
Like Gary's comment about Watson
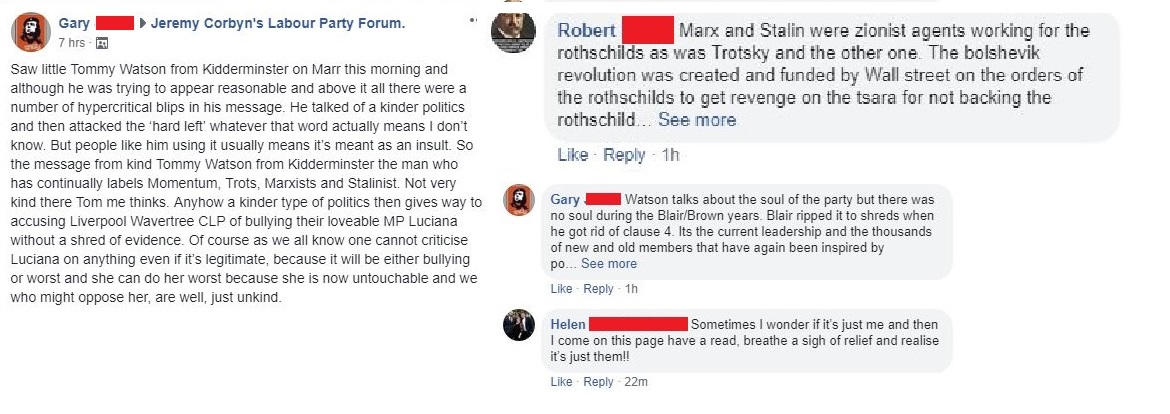click(x=561, y=289)
